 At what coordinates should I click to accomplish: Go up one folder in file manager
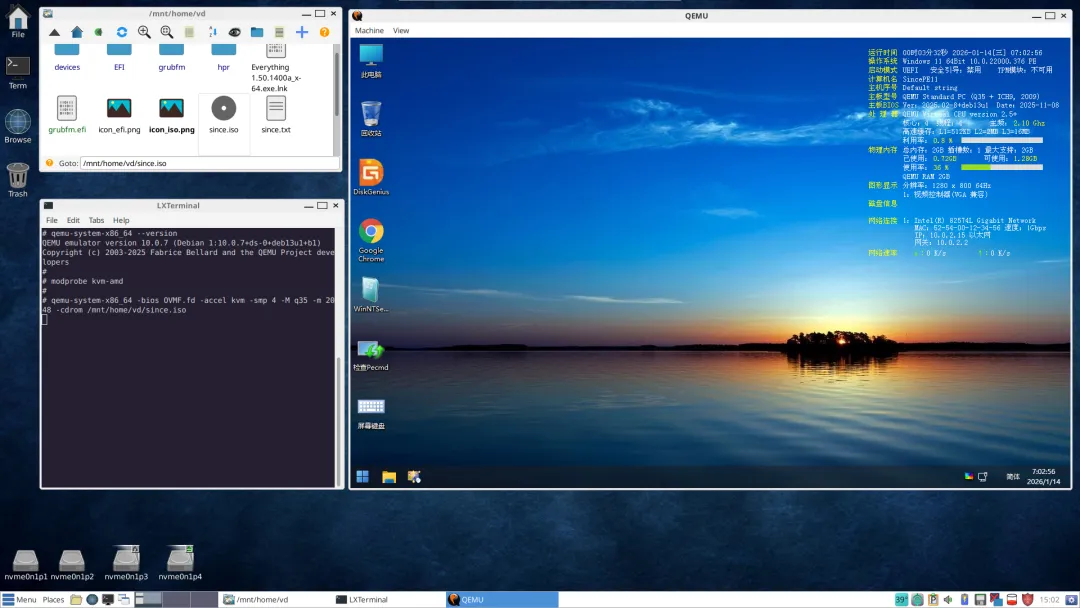tap(54, 32)
